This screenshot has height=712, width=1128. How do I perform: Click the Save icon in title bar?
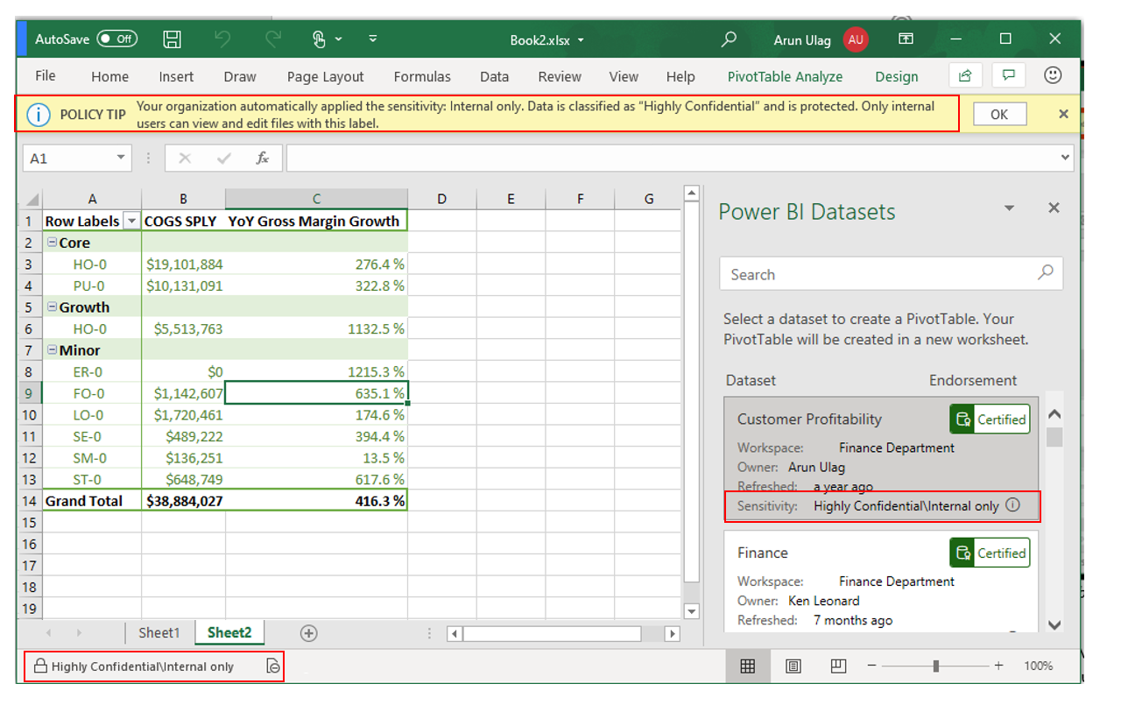click(x=172, y=39)
